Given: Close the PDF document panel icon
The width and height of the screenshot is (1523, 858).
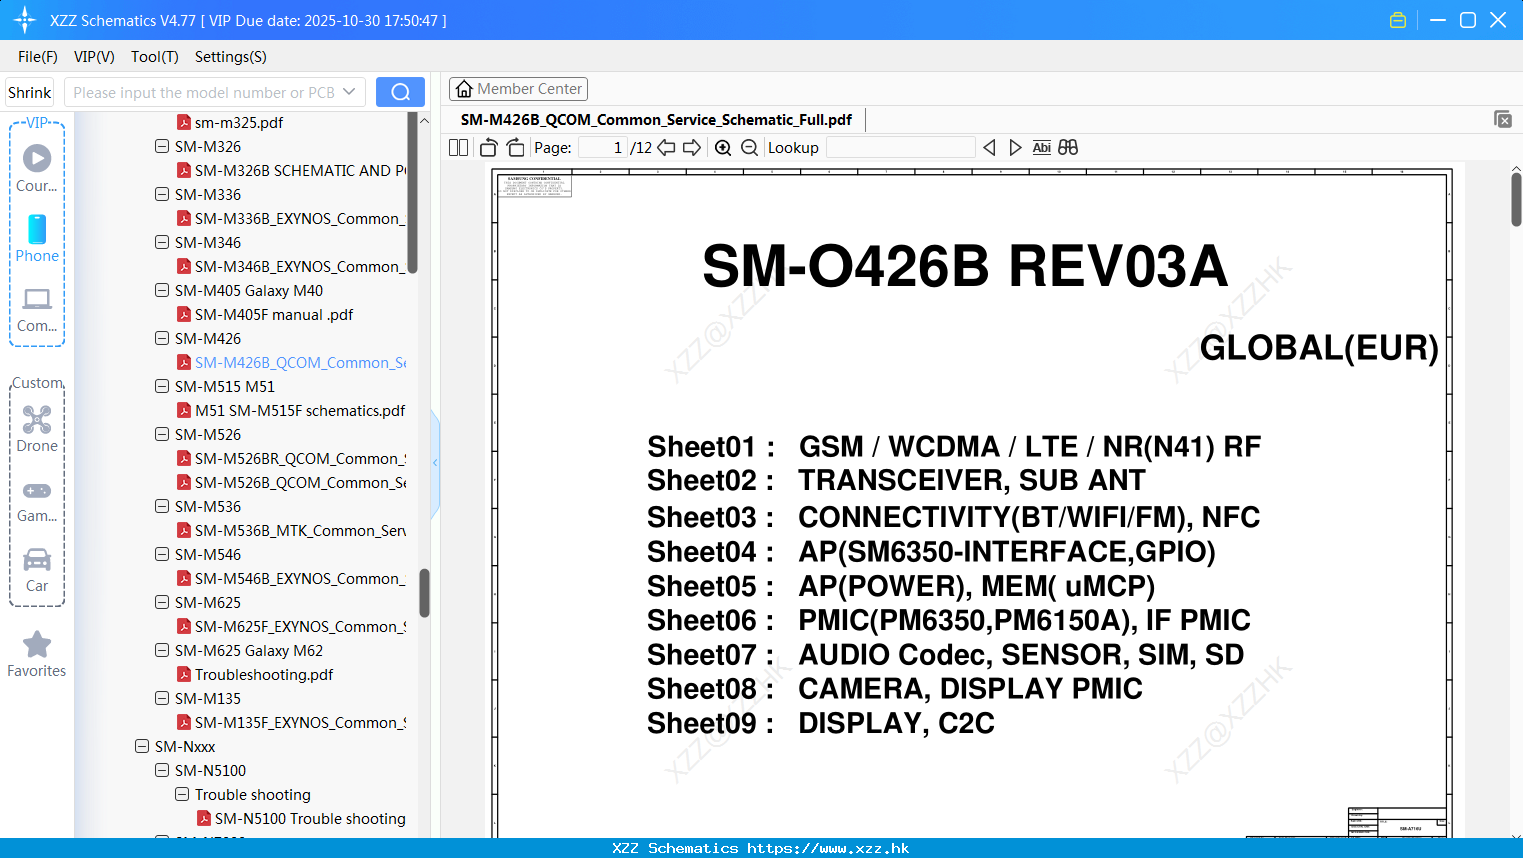Looking at the screenshot, I should [1503, 119].
